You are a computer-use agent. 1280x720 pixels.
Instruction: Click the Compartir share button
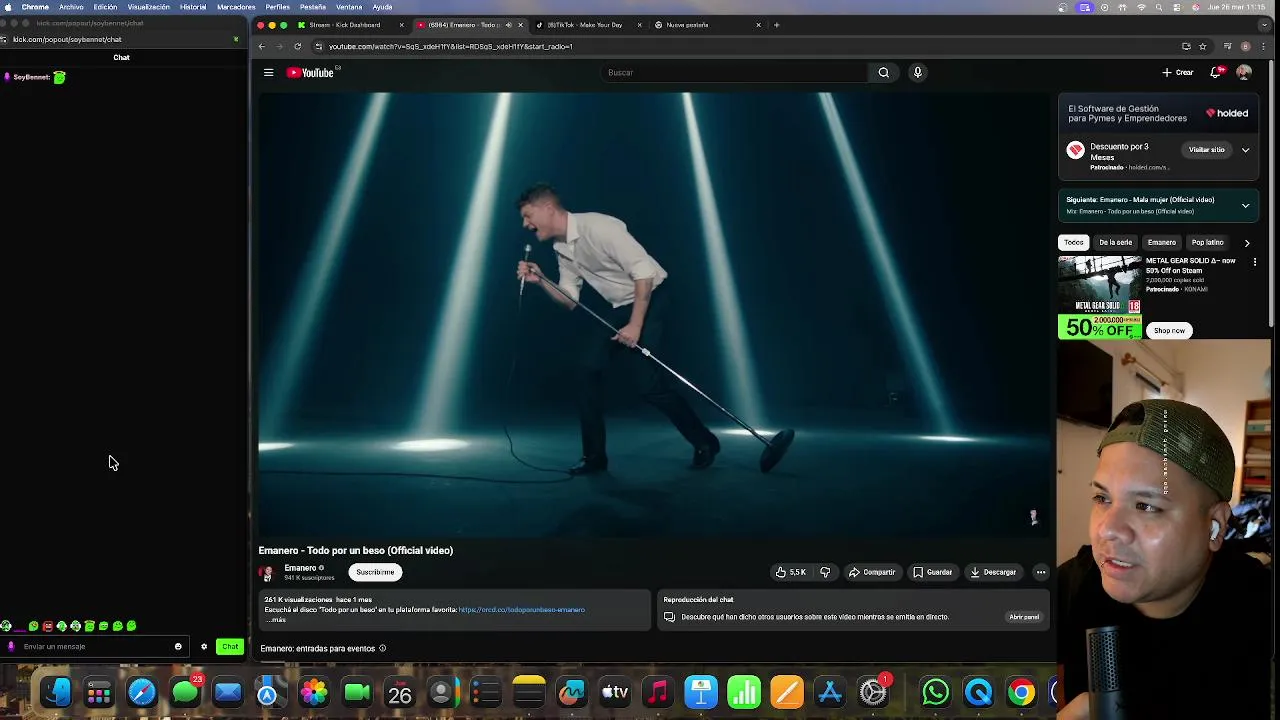click(x=872, y=572)
